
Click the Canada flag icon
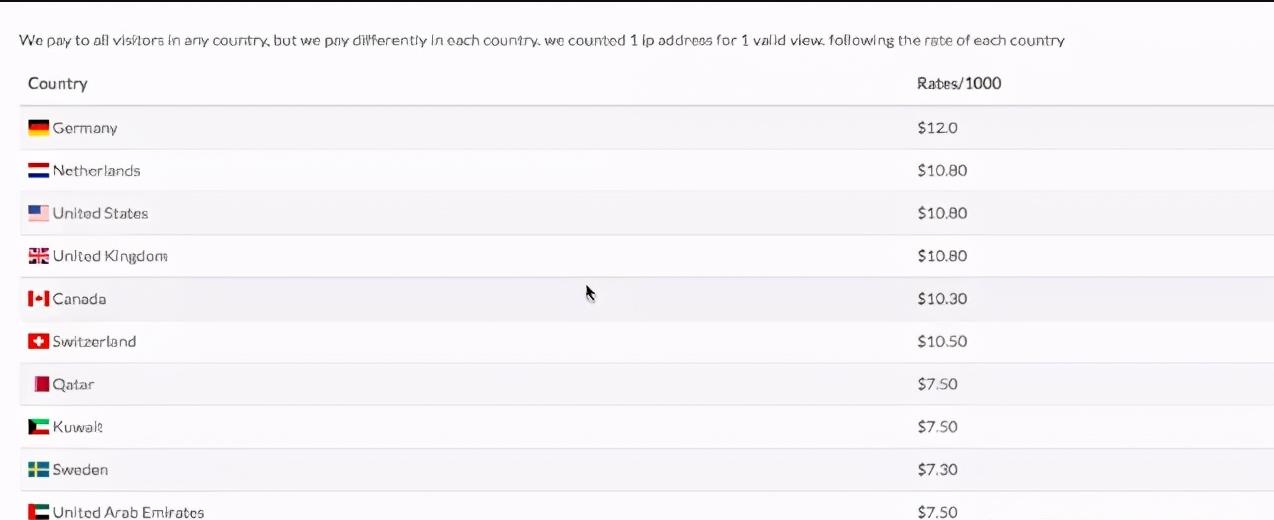pyautogui.click(x=39, y=299)
